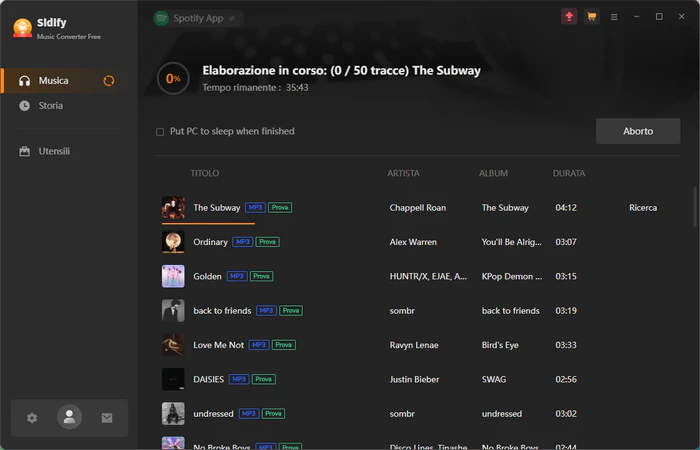Screen dimensions: 700x450
Task: Click the clock icon beside Storia
Action: [25, 106]
